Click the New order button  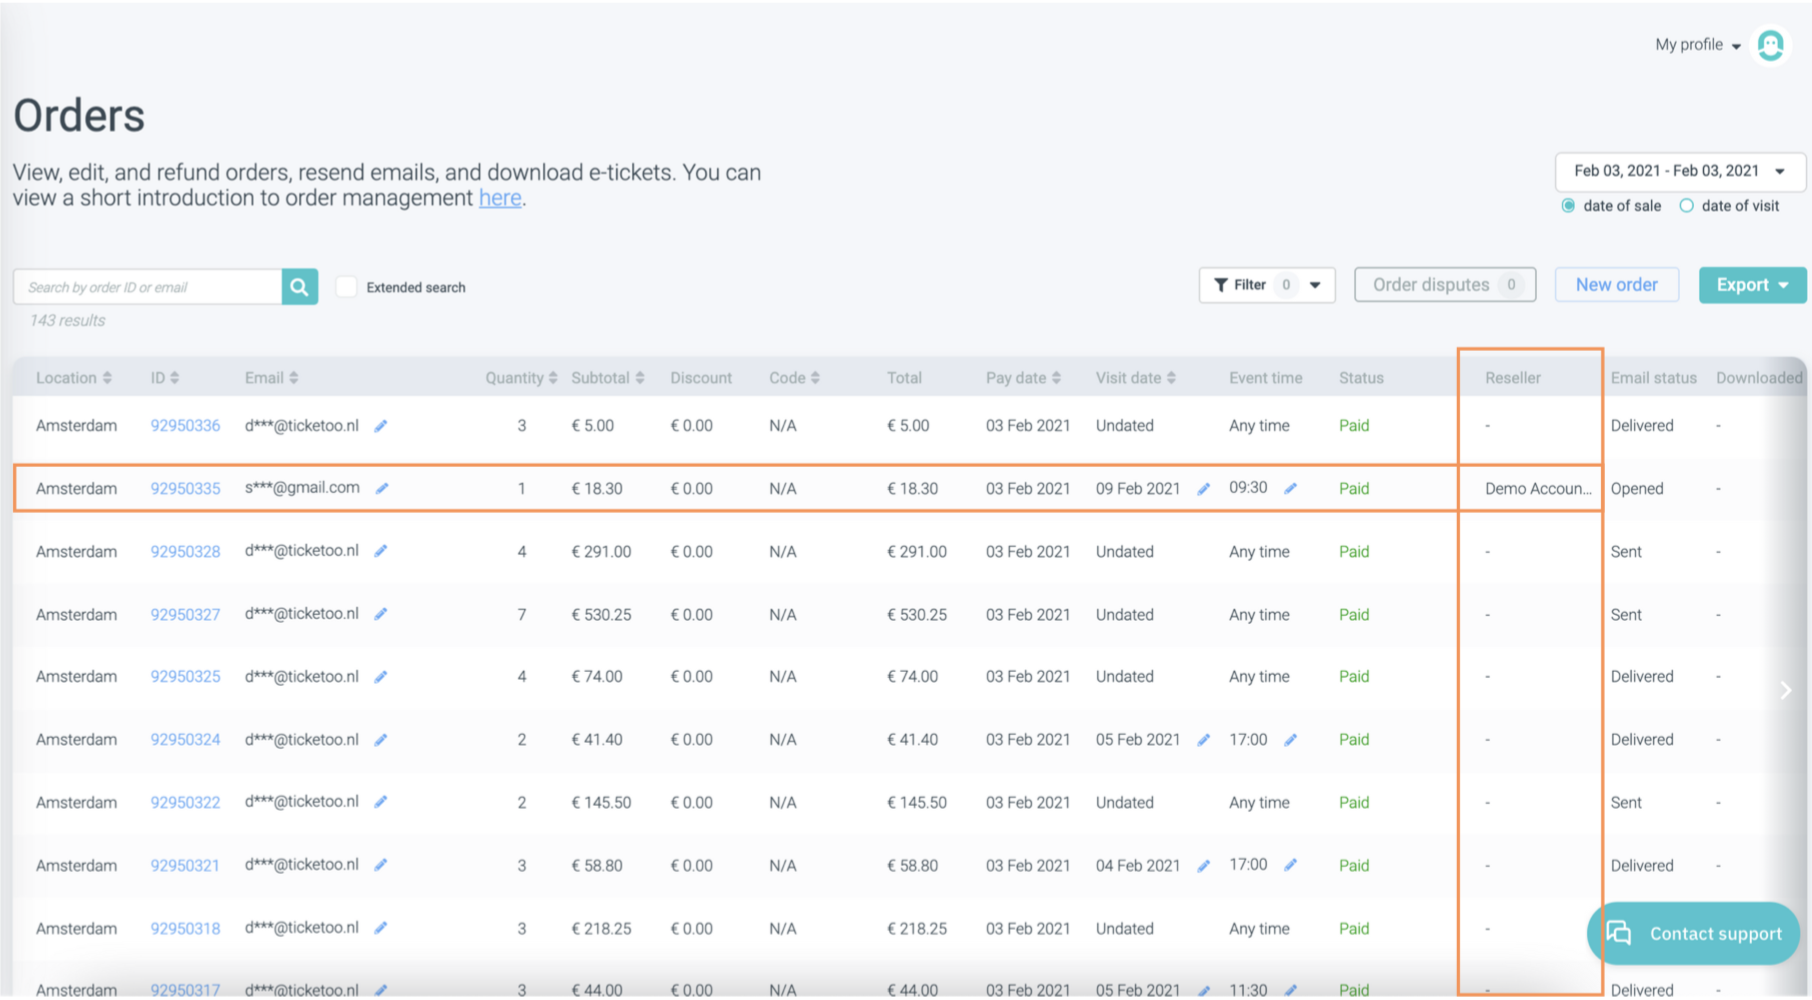[x=1616, y=285]
